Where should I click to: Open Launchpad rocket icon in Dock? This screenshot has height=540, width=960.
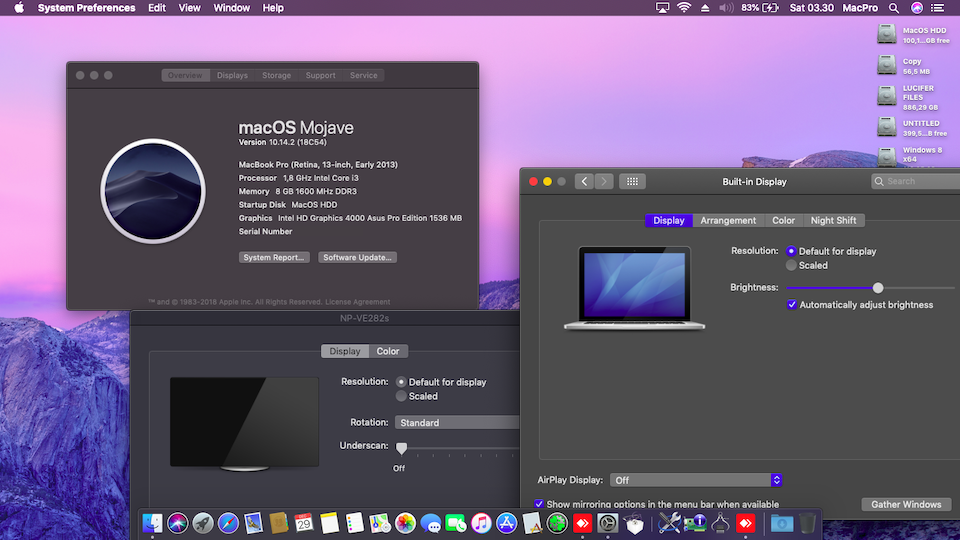click(x=203, y=523)
